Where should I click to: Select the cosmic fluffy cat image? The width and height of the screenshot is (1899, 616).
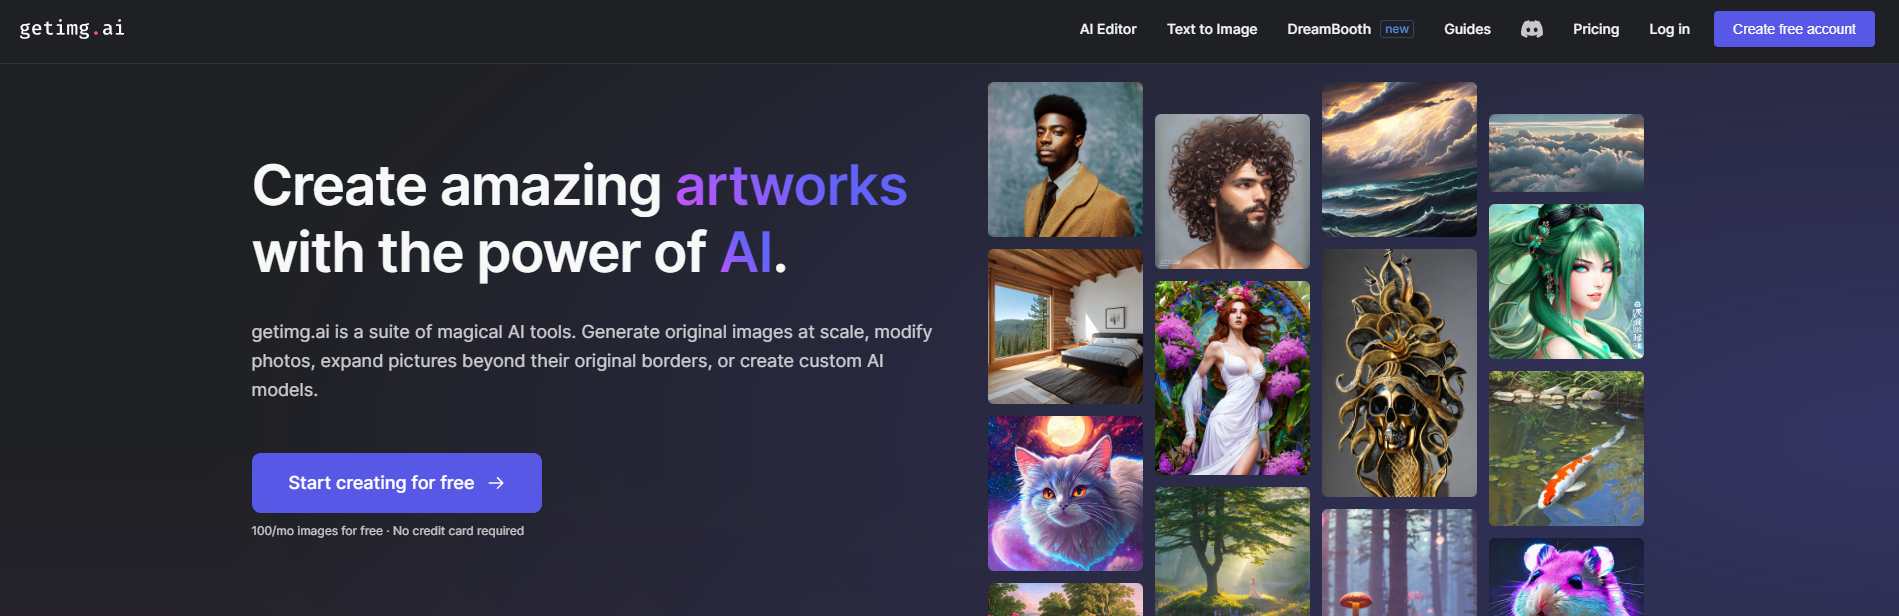point(1065,493)
